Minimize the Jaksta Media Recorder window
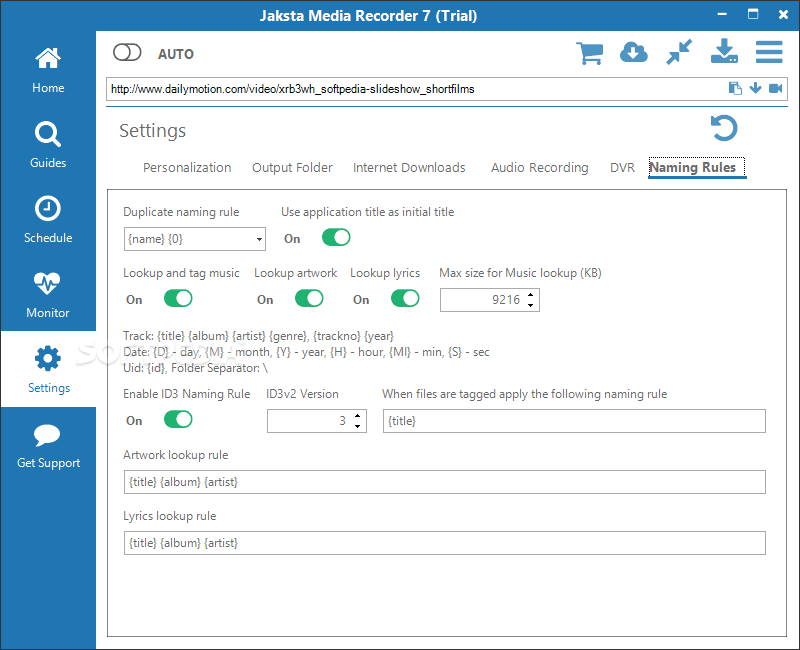This screenshot has height=650, width=800. (722, 14)
